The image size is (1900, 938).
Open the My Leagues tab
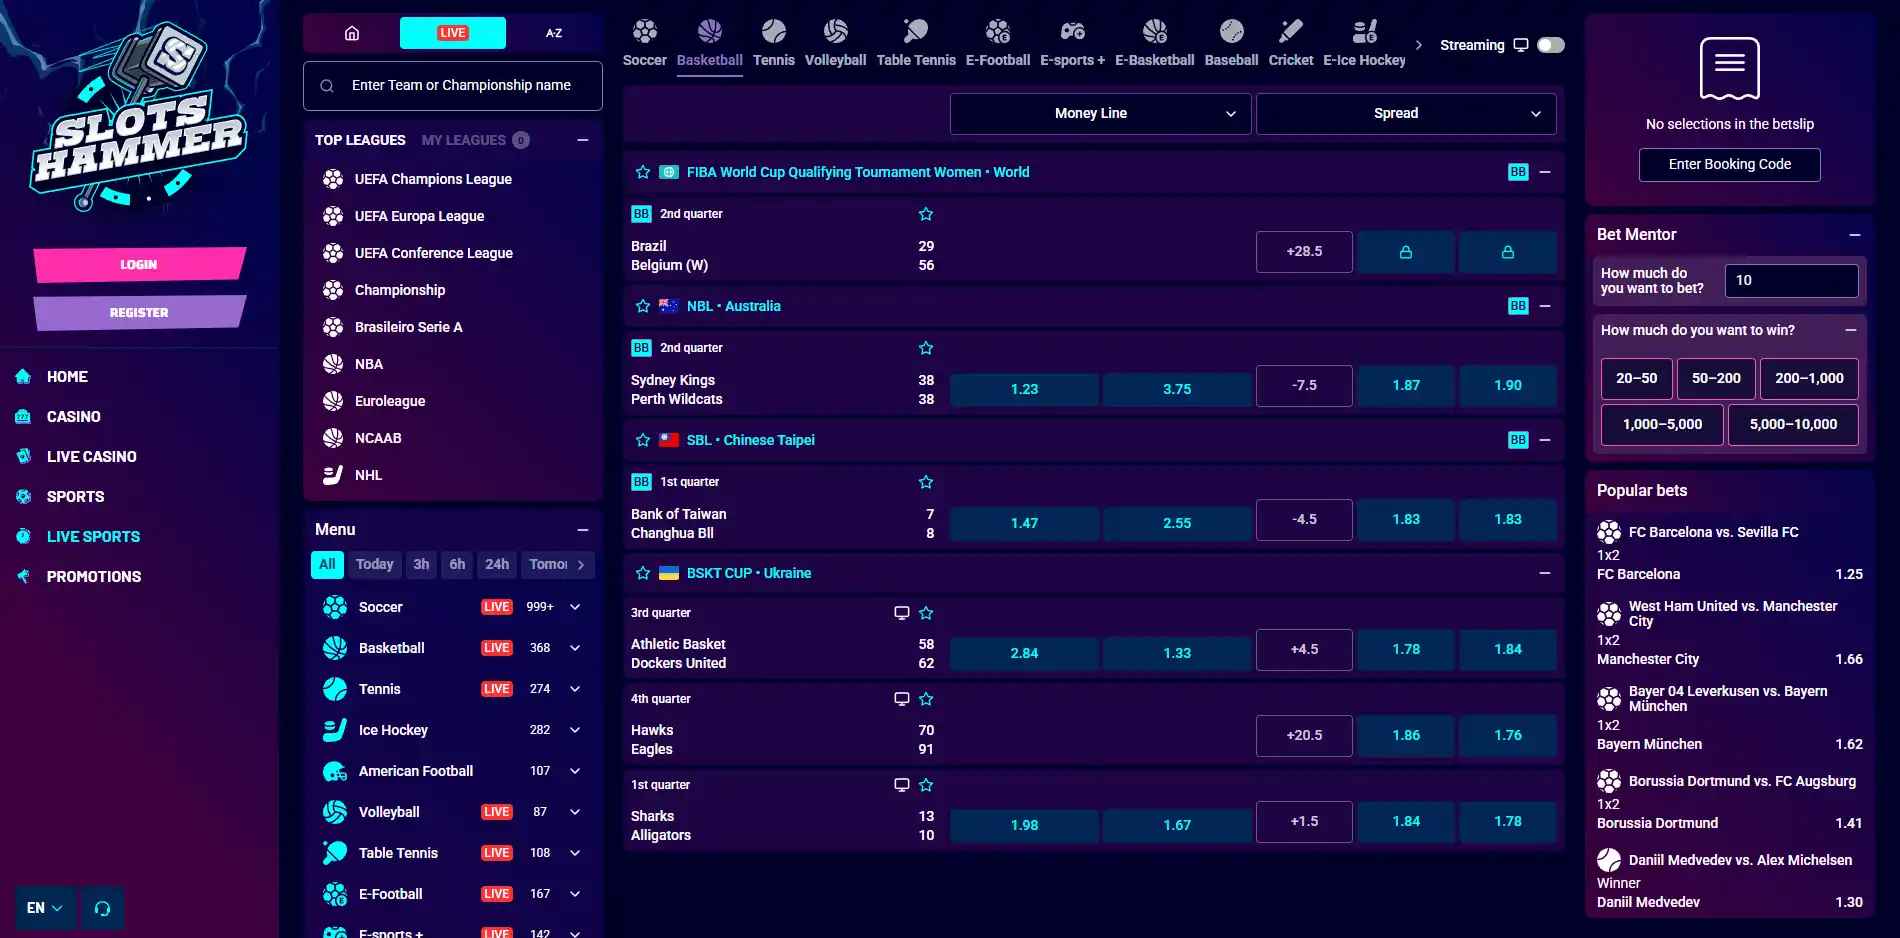click(x=475, y=140)
